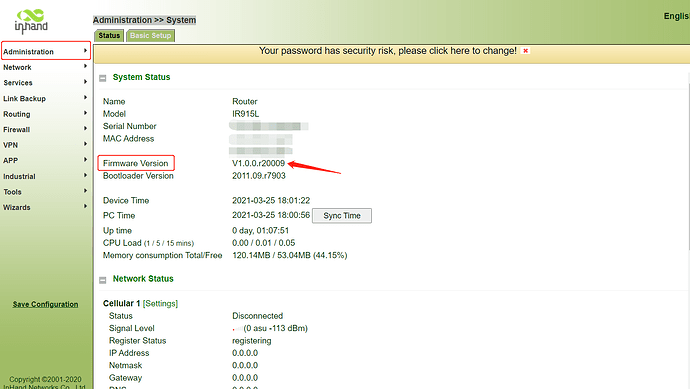Expand the Firewall submenu arrow
The image size is (690, 389).
pos(85,128)
